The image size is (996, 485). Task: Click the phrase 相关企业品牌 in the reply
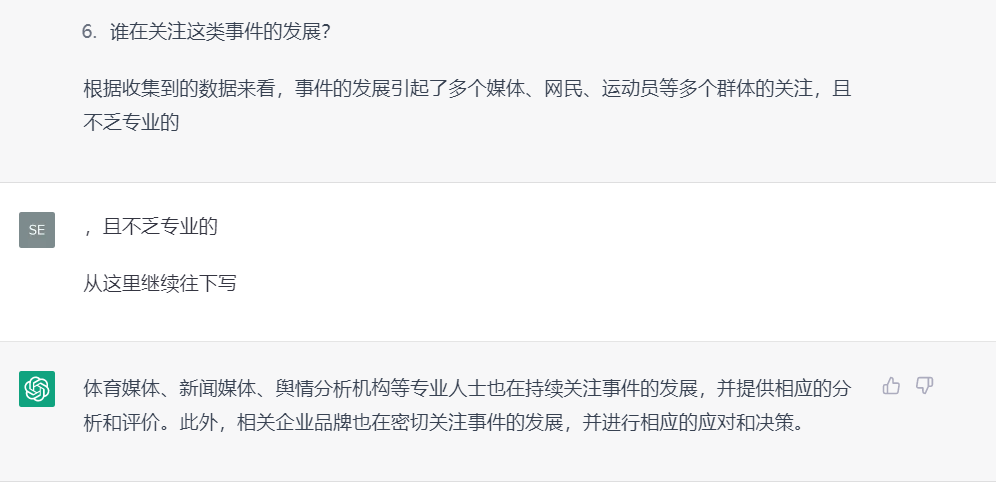pos(294,423)
